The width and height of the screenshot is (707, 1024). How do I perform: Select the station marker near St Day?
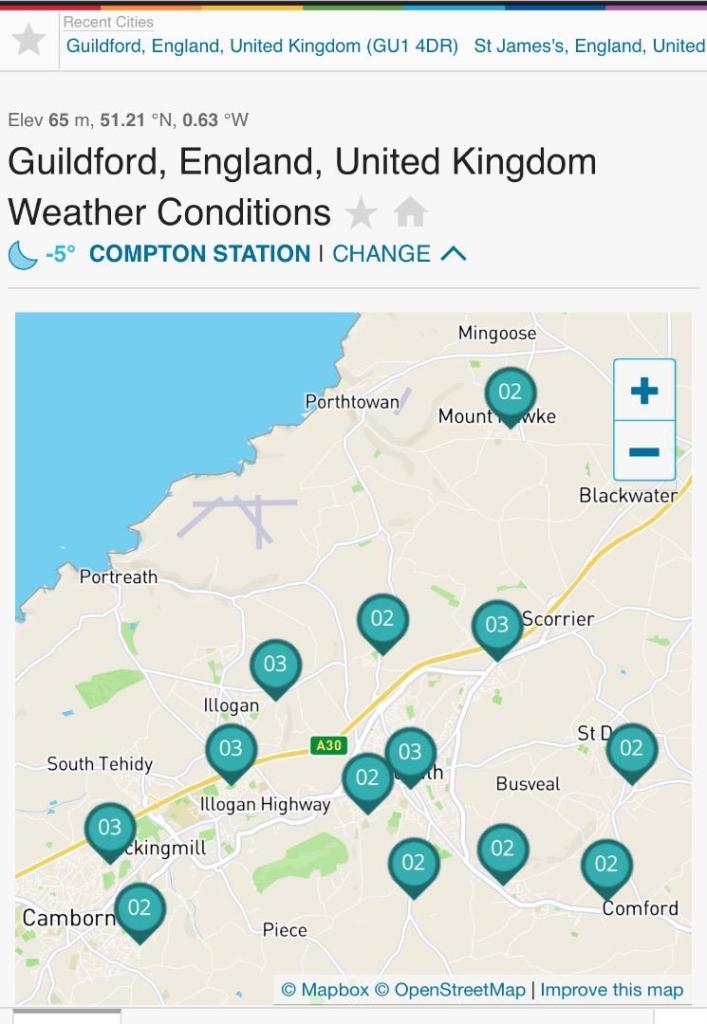click(x=631, y=749)
